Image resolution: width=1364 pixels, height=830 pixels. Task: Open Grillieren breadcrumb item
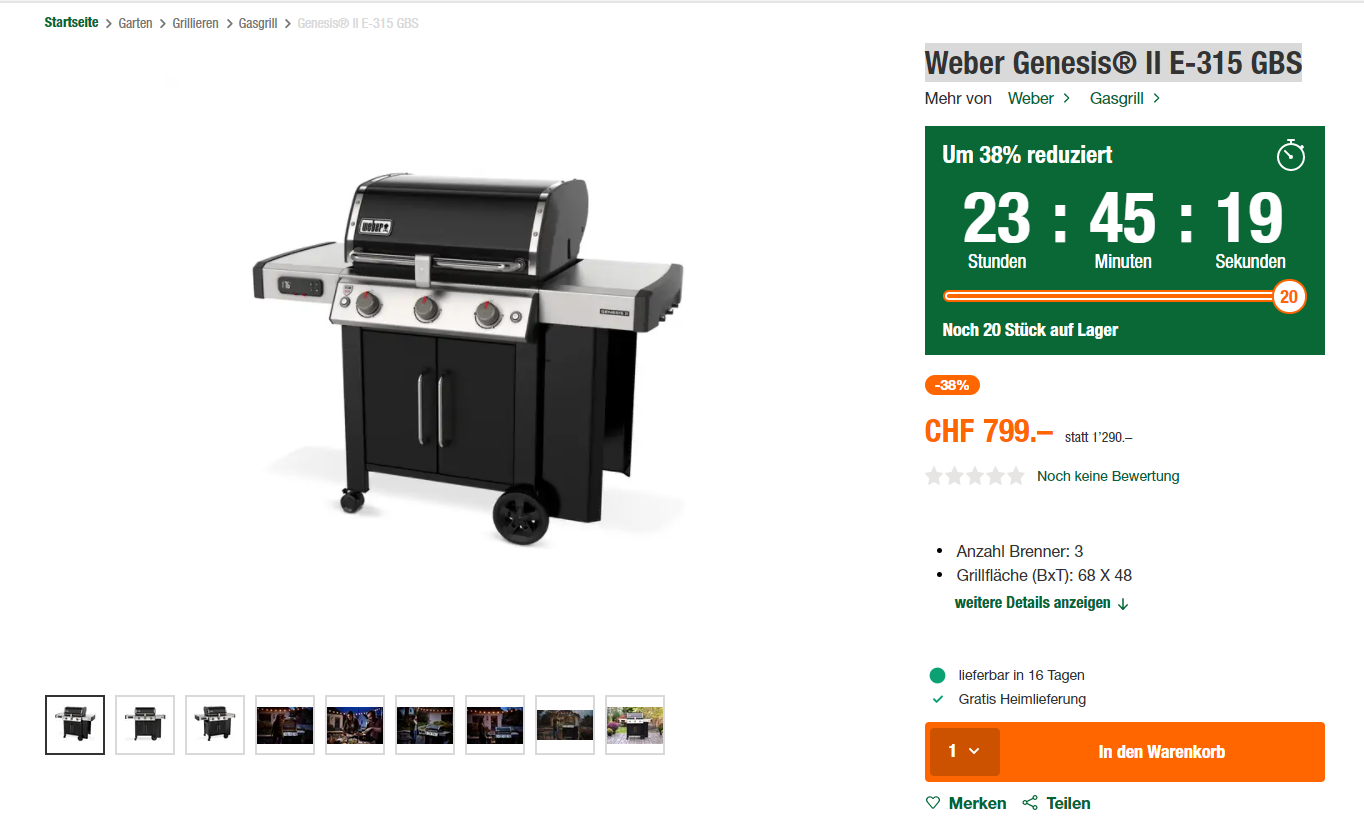[x=195, y=23]
